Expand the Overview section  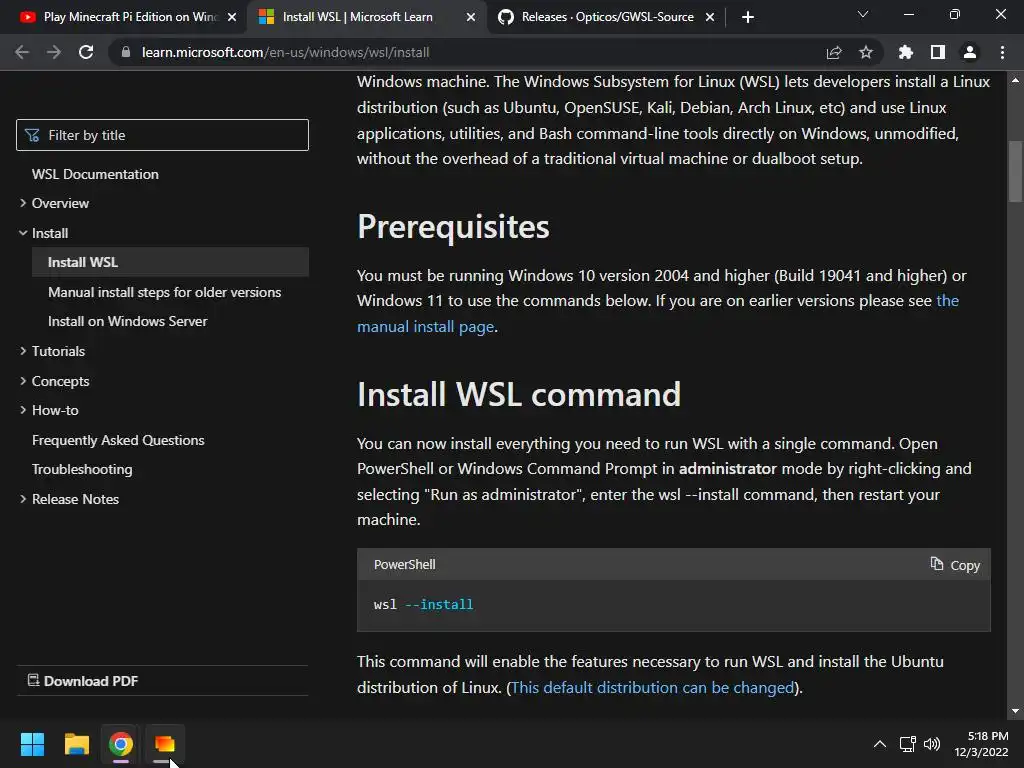[60, 203]
